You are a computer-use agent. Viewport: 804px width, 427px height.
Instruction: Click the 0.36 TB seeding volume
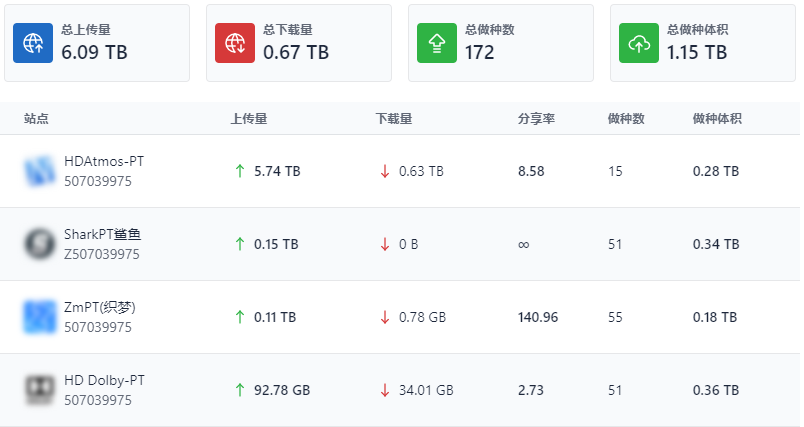click(x=716, y=390)
